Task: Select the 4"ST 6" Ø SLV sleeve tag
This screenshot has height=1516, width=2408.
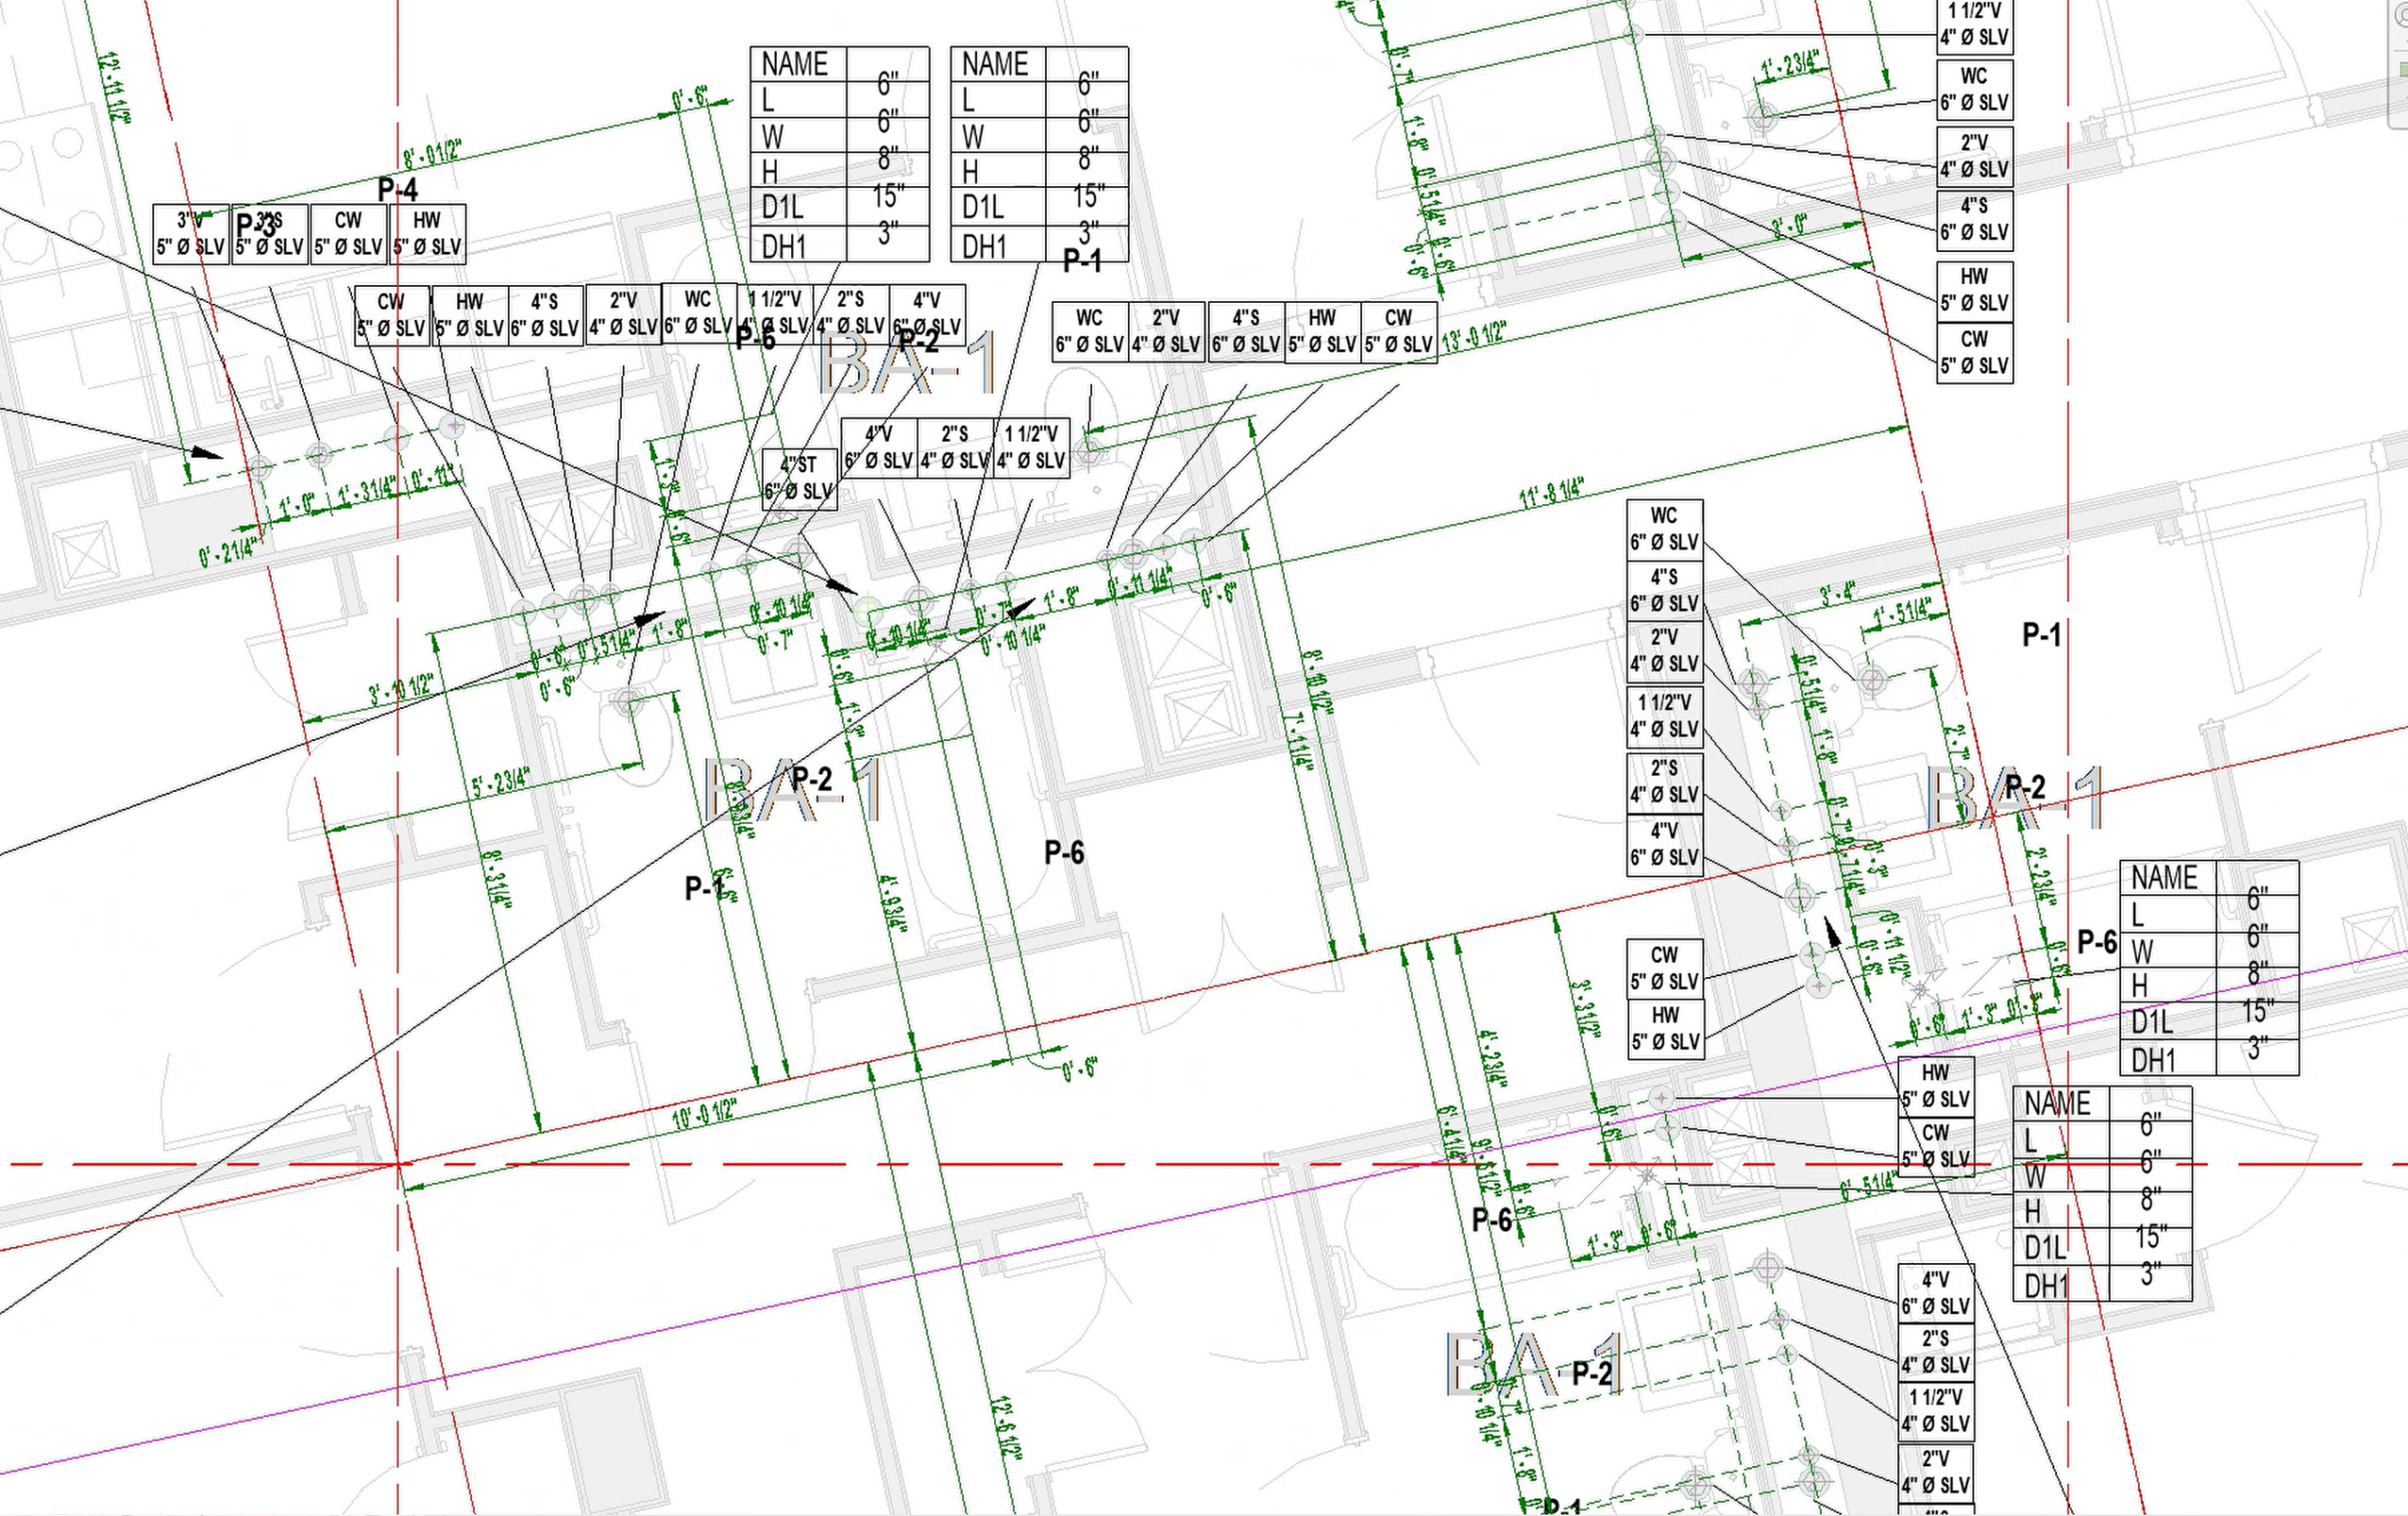Action: (798, 478)
